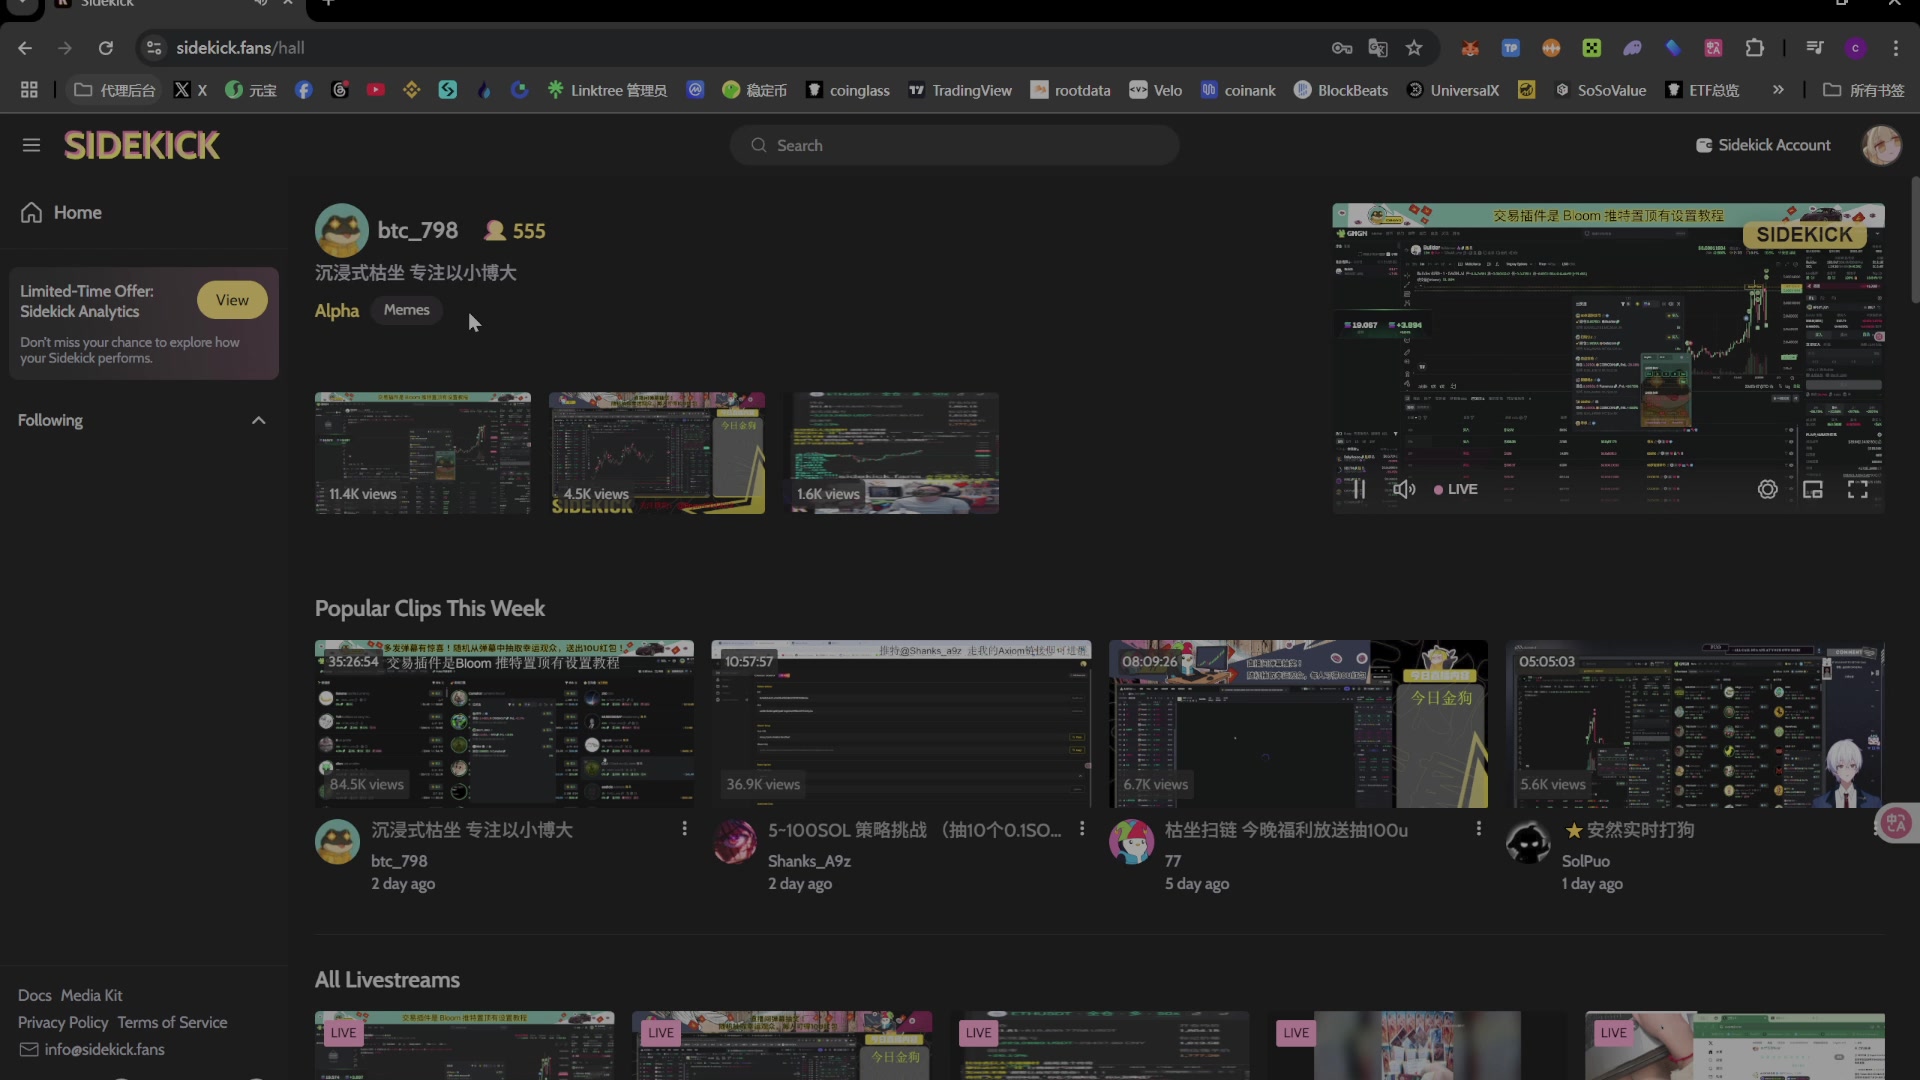The image size is (1920, 1080).
Task: Bookmark this page with the star icon
Action: pyautogui.click(x=1414, y=48)
